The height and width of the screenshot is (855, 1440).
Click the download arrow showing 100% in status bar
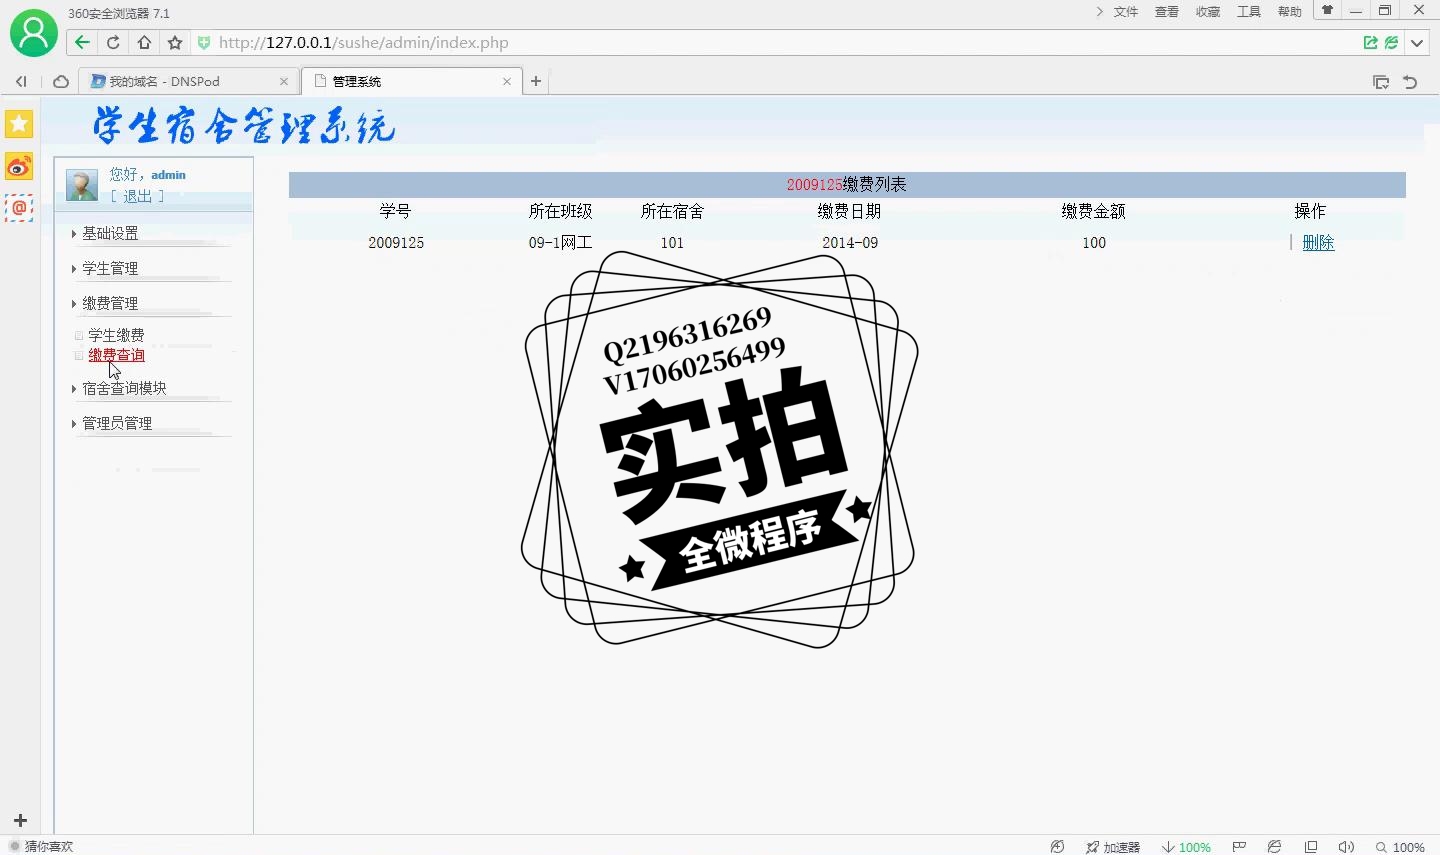click(1186, 847)
